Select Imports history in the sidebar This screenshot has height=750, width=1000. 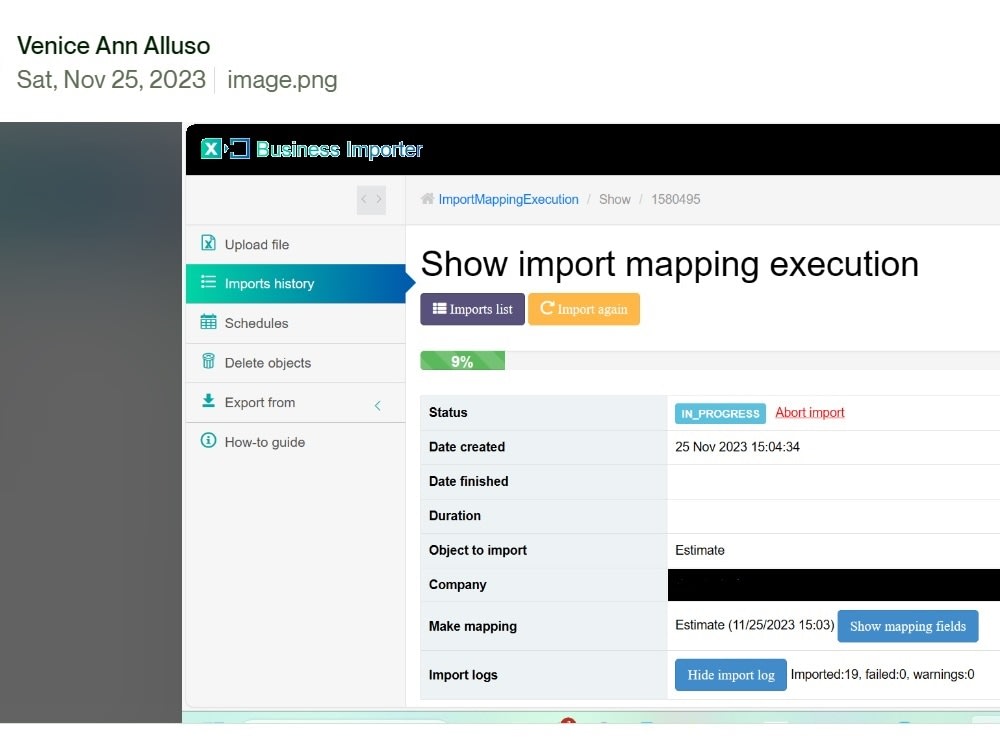[296, 284]
